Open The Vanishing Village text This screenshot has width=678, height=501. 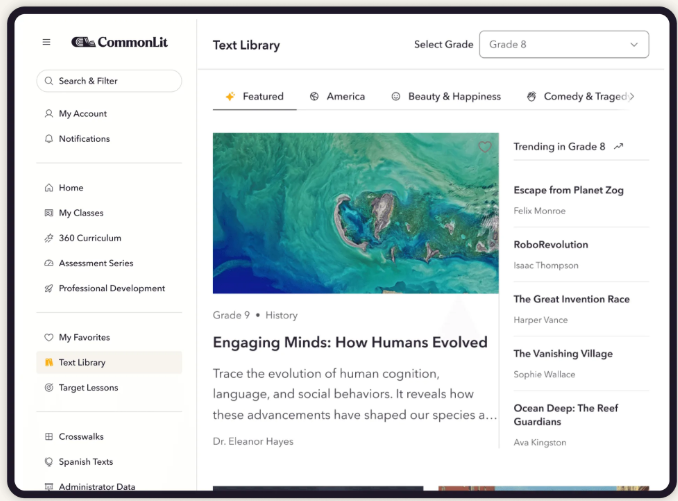point(563,354)
